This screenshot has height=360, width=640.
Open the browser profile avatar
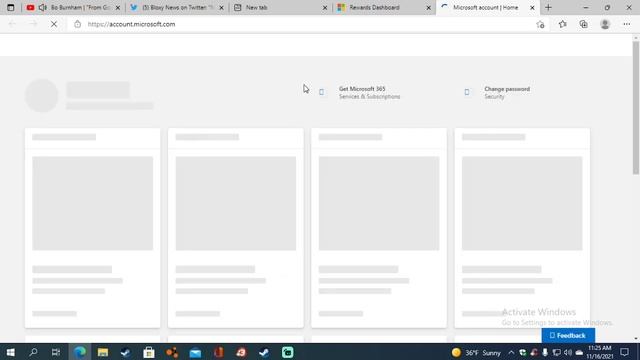click(605, 24)
